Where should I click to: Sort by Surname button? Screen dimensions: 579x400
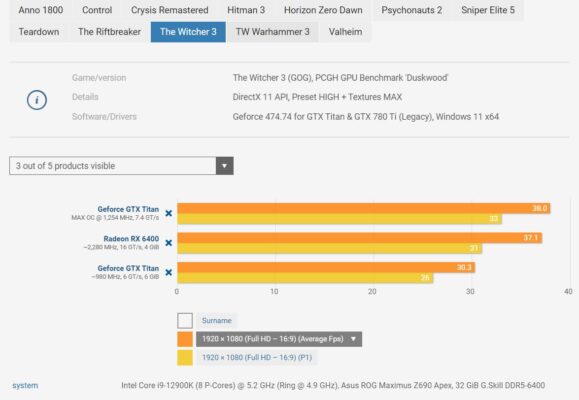[x=216, y=321]
